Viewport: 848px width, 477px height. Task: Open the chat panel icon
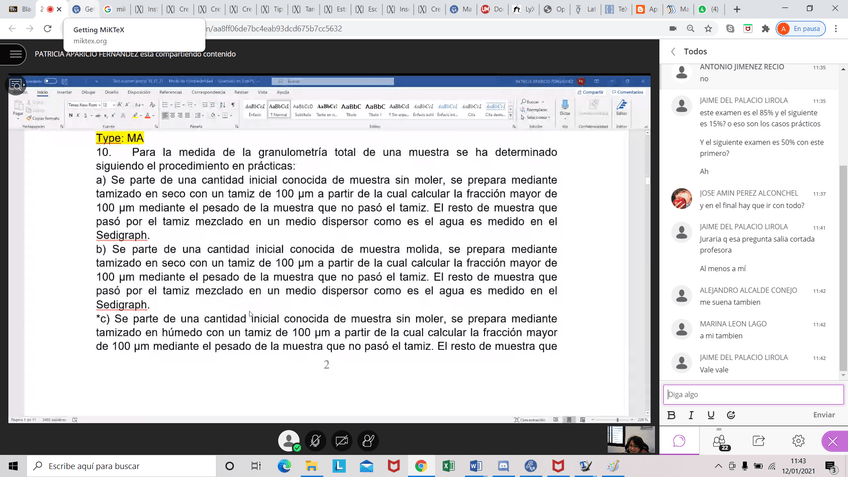pyautogui.click(x=679, y=441)
